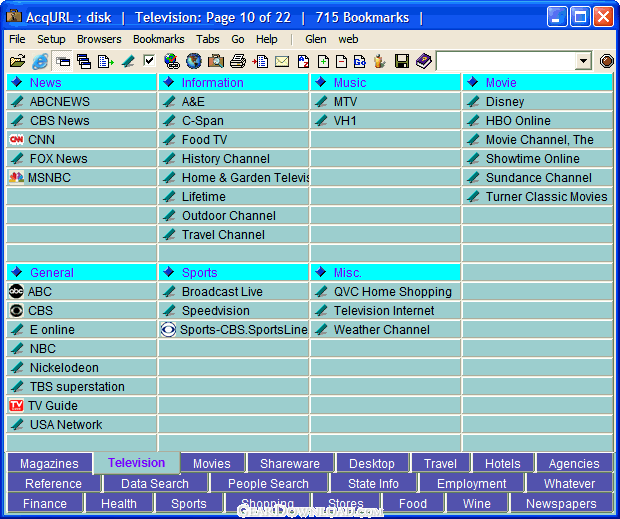
Task: Switch to the Employment tab
Action: [472, 483]
